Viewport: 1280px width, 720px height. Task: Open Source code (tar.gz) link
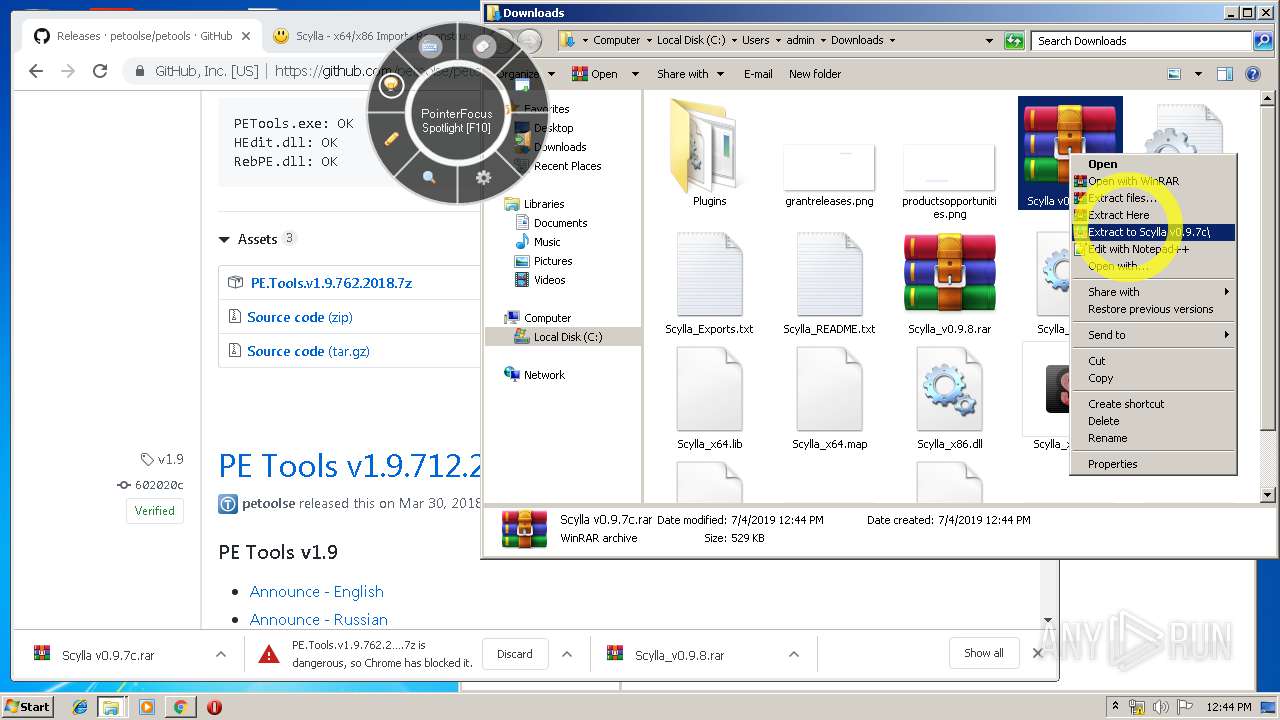[307, 351]
